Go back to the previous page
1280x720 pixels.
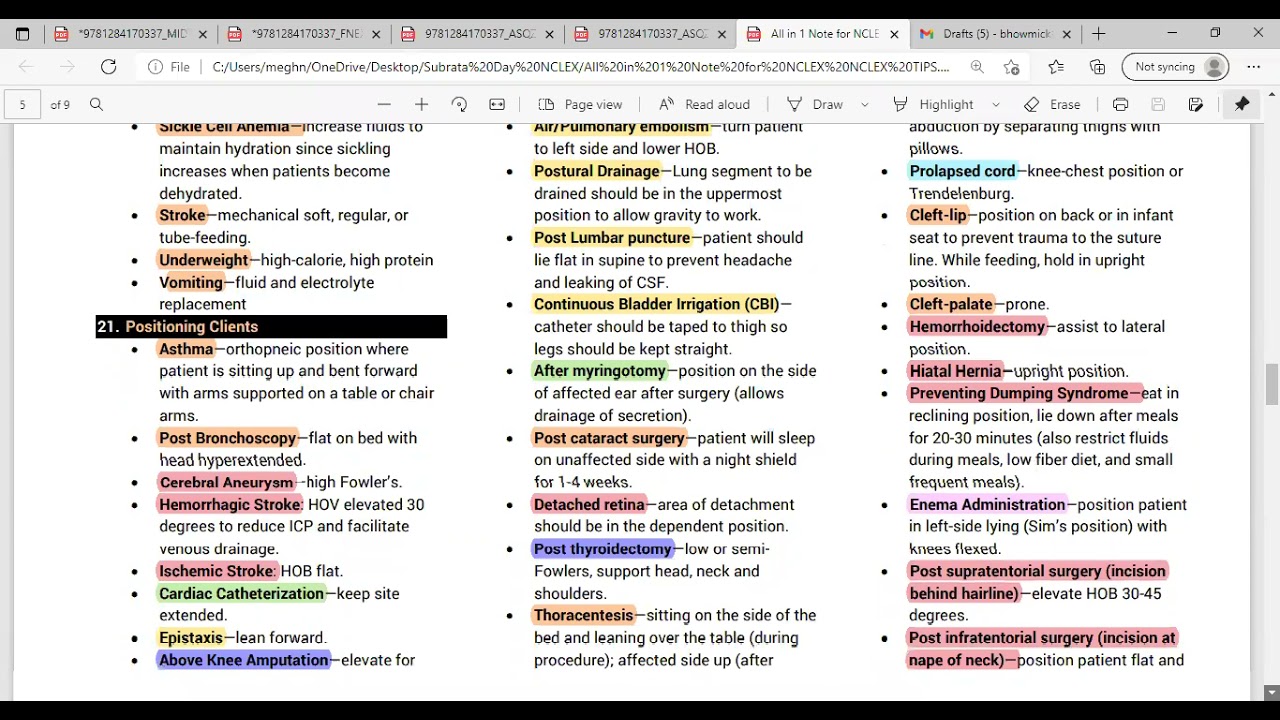coord(26,67)
